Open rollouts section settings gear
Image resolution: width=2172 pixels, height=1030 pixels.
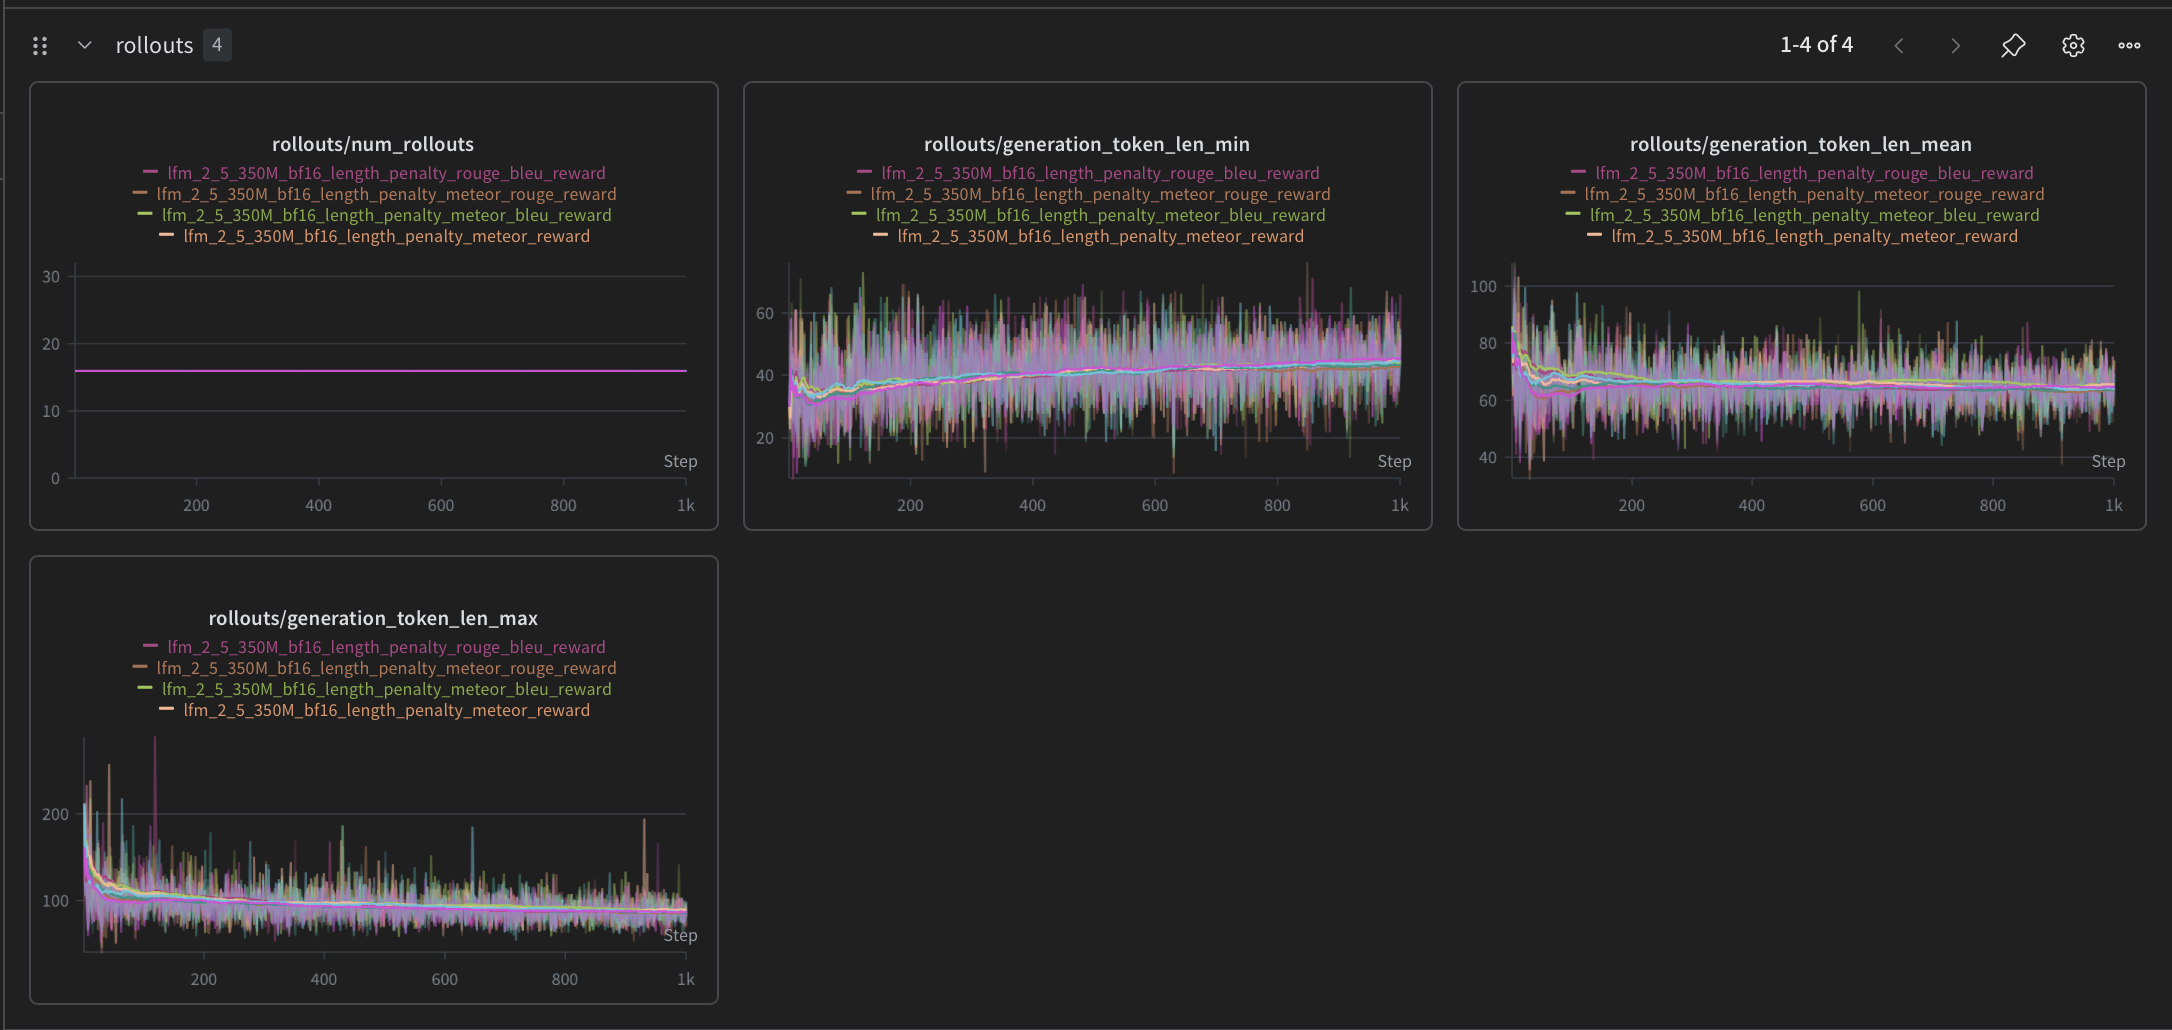pyautogui.click(x=2073, y=45)
